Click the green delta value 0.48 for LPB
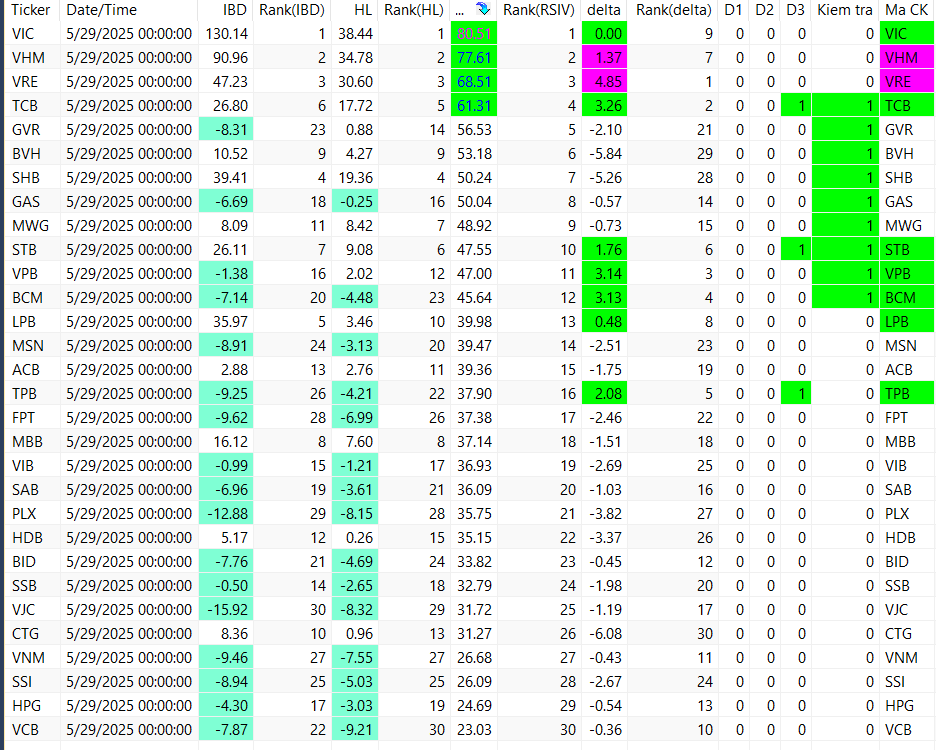 pyautogui.click(x=604, y=322)
